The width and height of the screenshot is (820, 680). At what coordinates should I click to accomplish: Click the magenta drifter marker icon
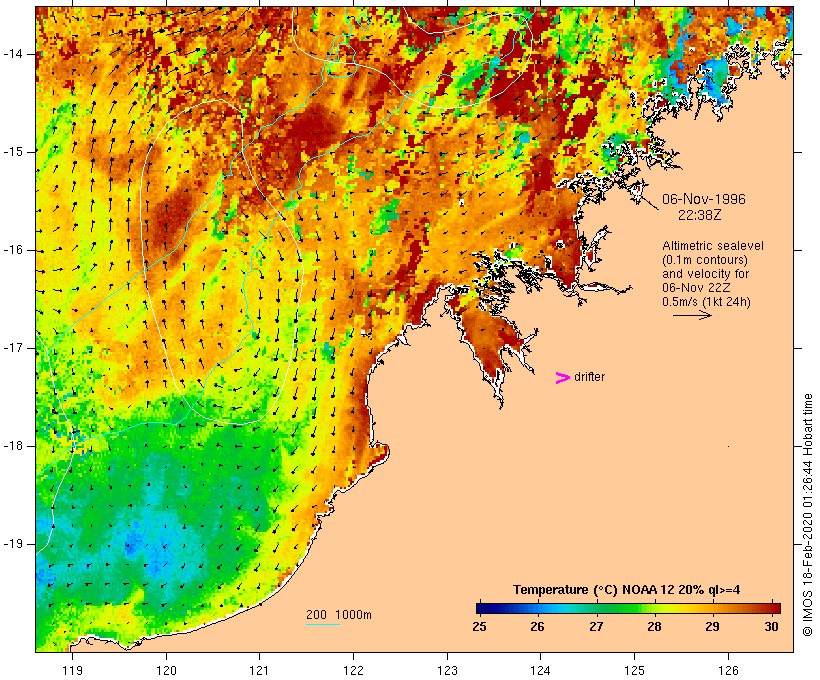point(562,378)
